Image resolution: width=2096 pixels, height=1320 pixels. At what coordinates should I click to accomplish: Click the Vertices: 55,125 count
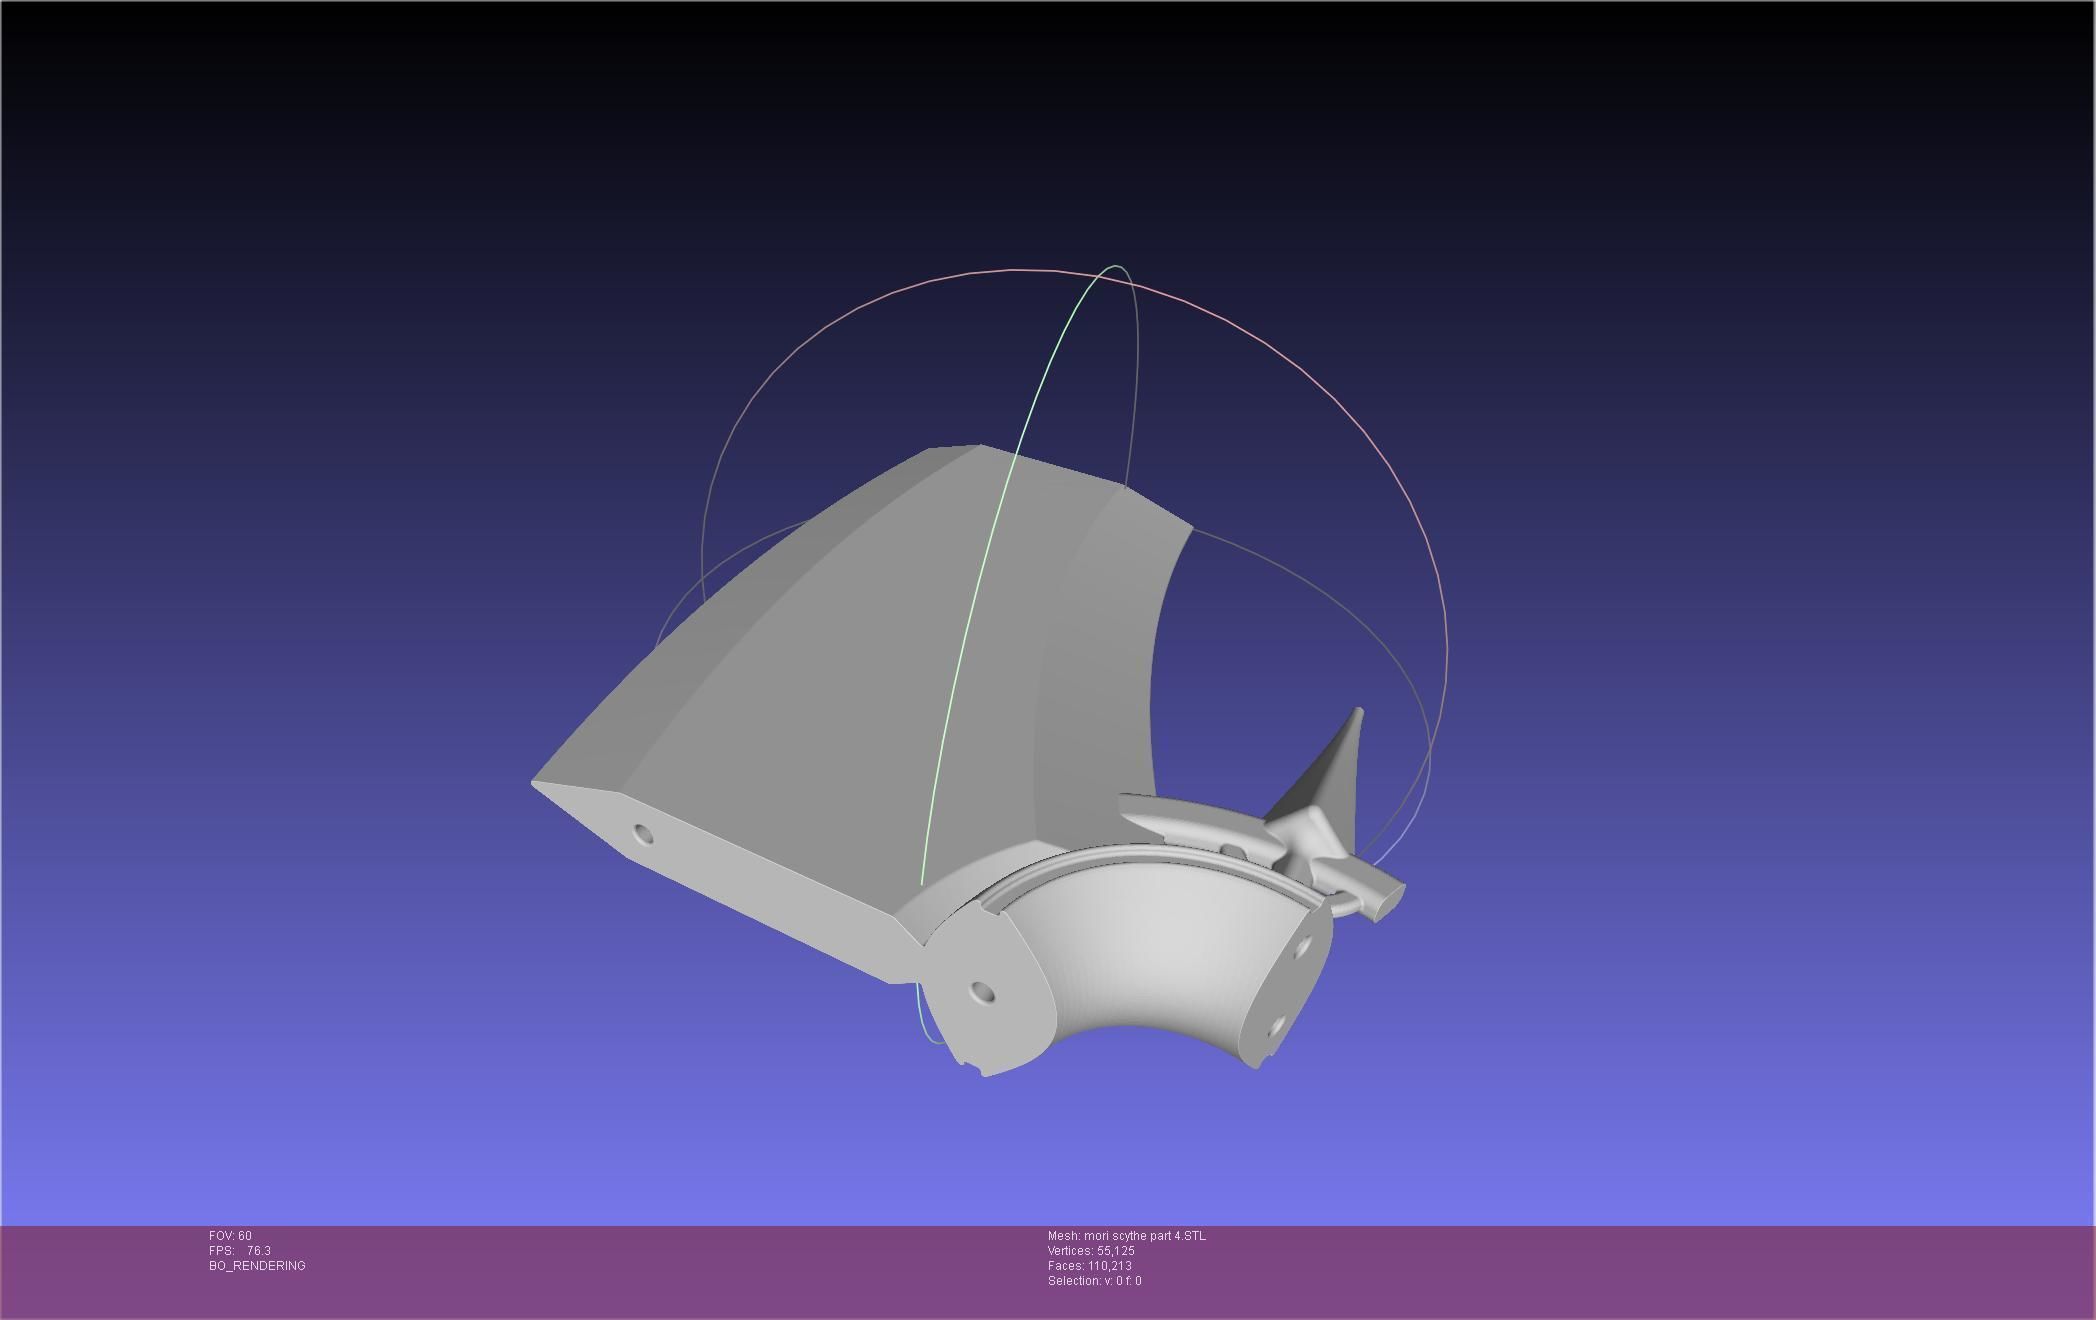(1091, 1251)
